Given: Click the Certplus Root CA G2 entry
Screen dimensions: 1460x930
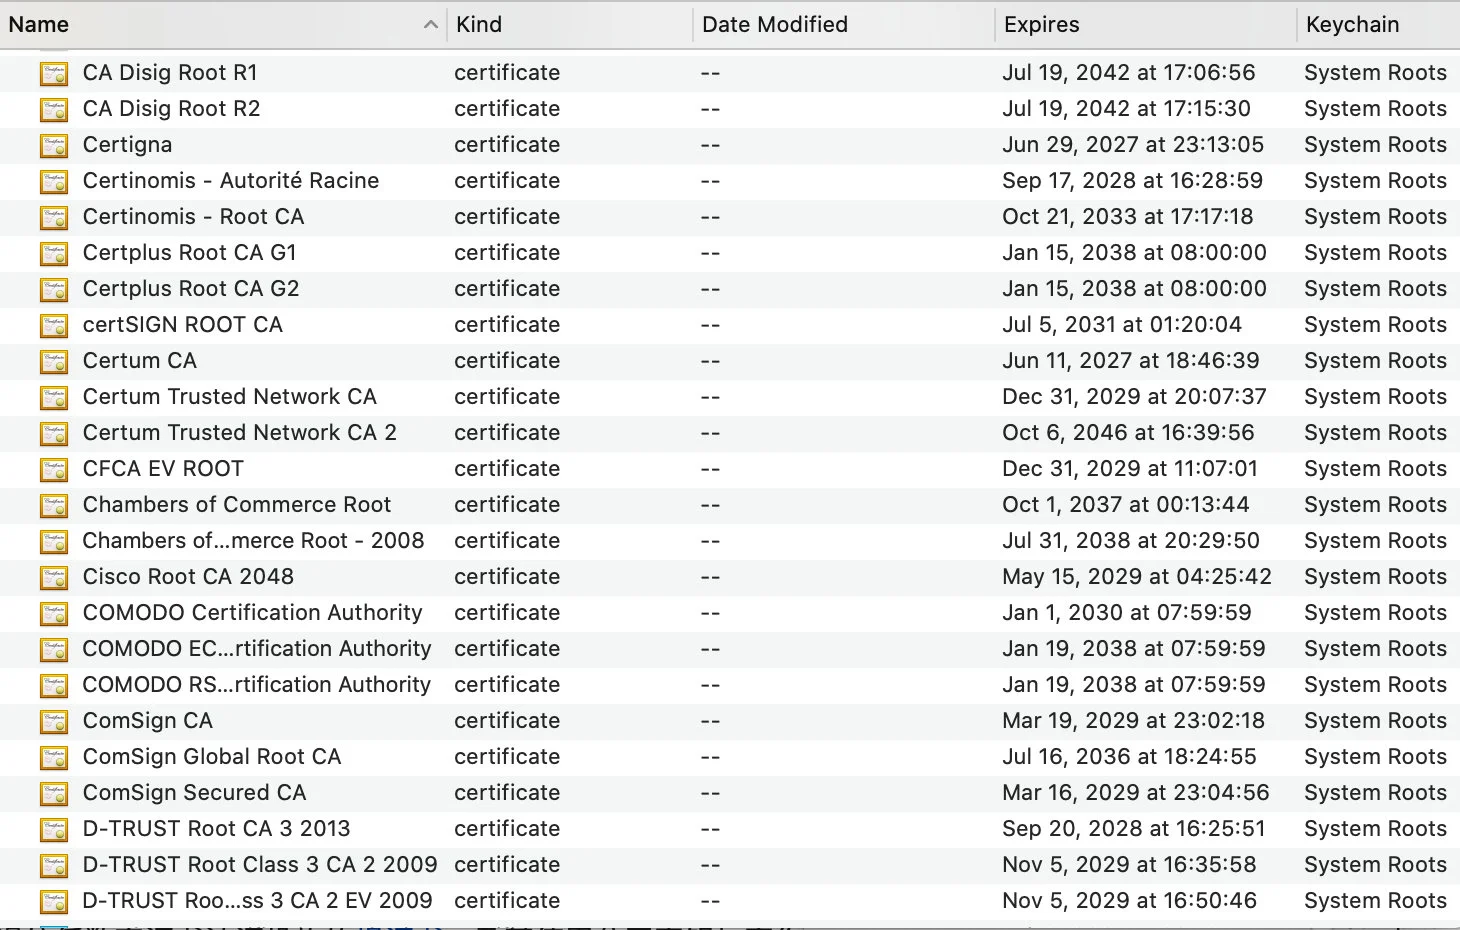Looking at the screenshot, I should point(191,289).
